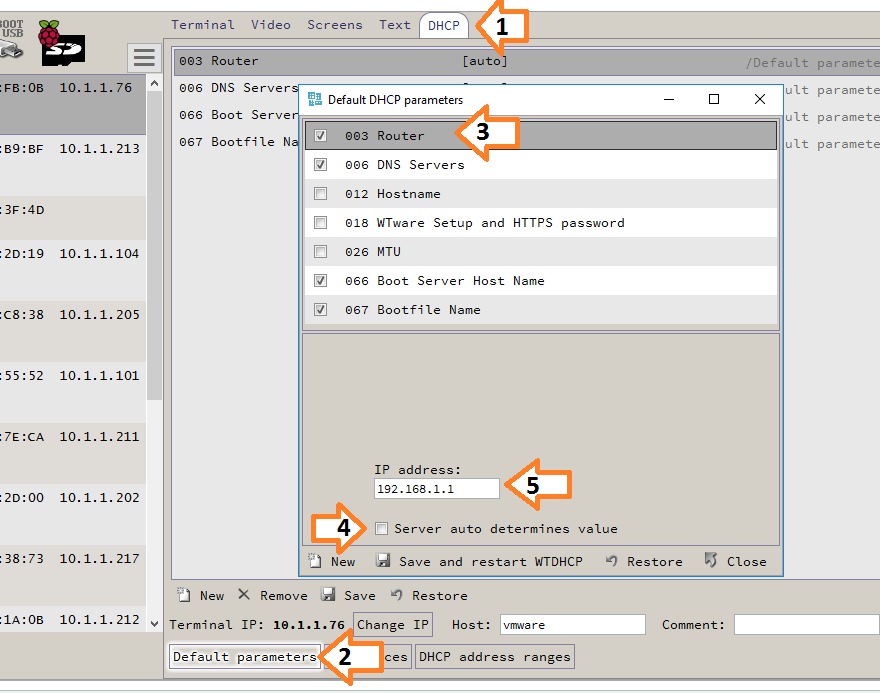Click the Raspberry Pi icon
Screen dimensions: 880x693
(x=50, y=33)
